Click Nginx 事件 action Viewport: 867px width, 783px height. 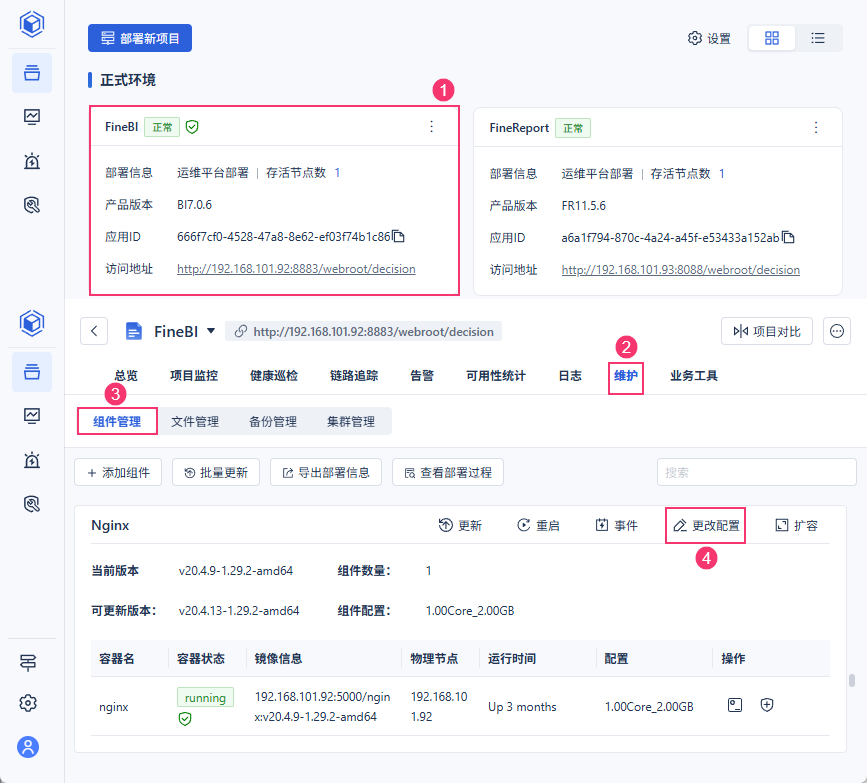[617, 525]
